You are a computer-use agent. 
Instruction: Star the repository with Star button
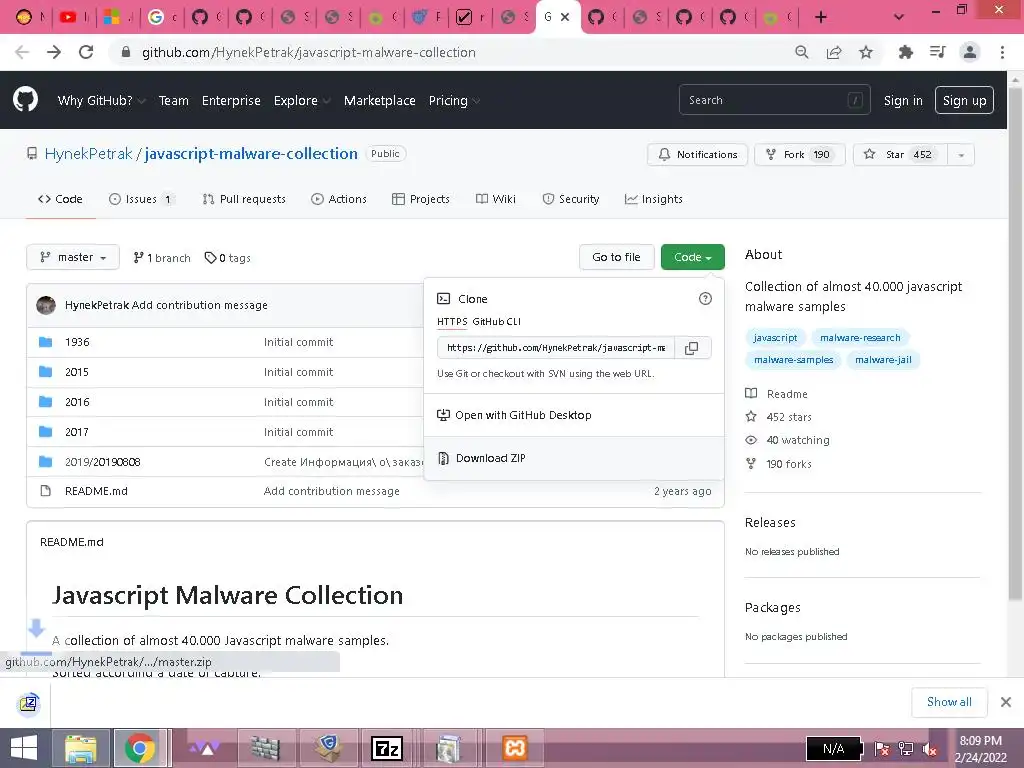point(900,155)
